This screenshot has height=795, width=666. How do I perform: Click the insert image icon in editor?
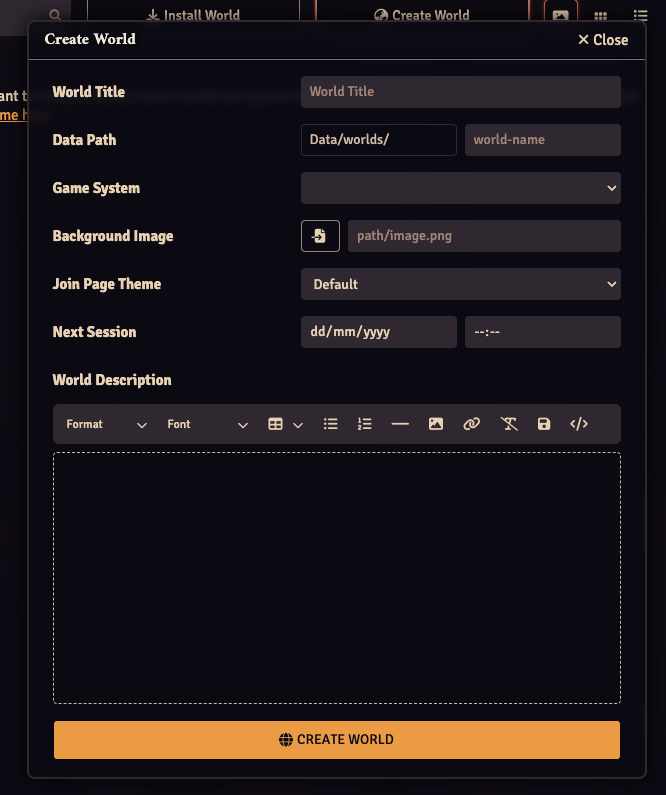click(x=436, y=424)
